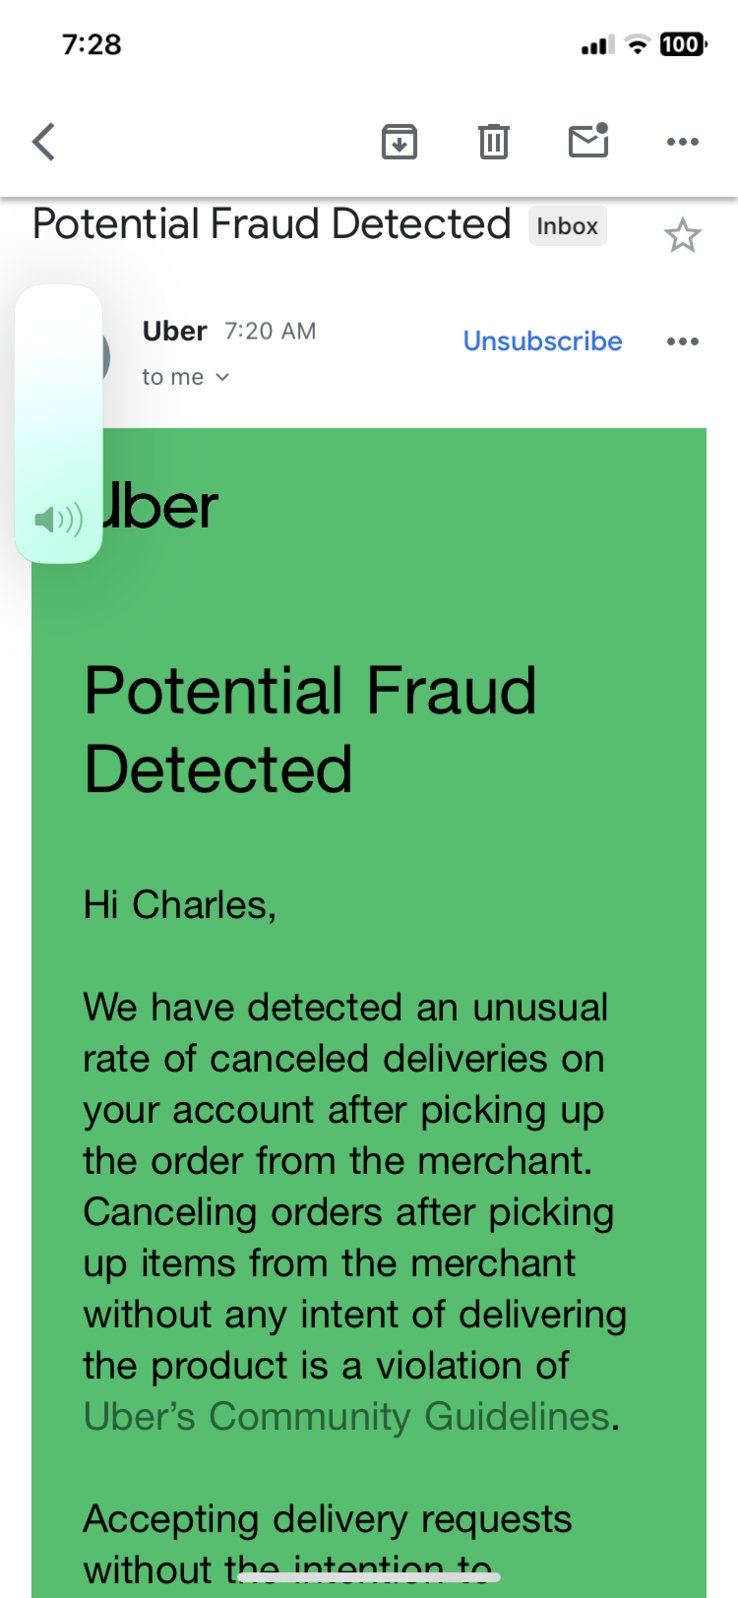
Task: Mark email as unread via envelope icon
Action: coord(588,141)
